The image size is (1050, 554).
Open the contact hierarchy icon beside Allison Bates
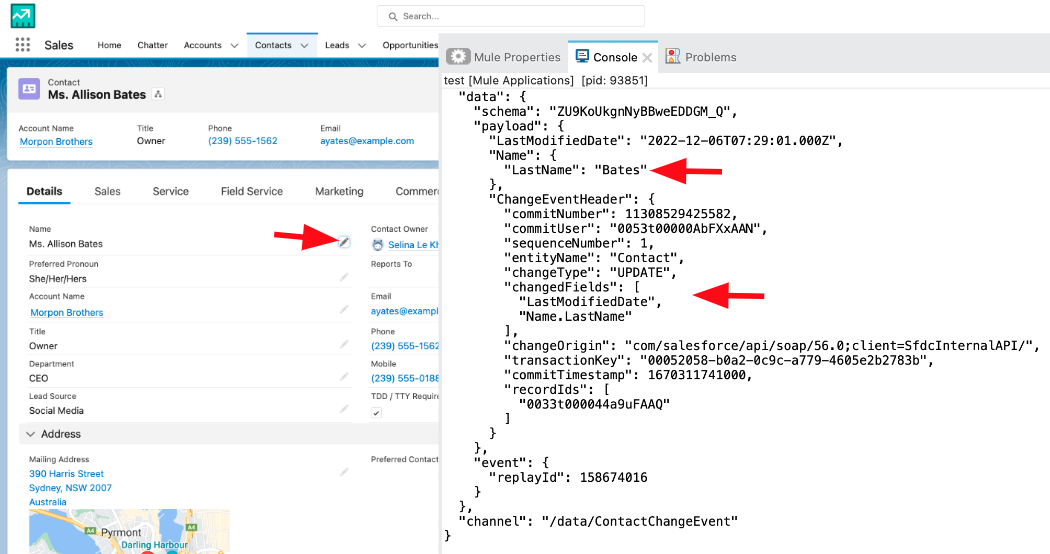(x=158, y=94)
